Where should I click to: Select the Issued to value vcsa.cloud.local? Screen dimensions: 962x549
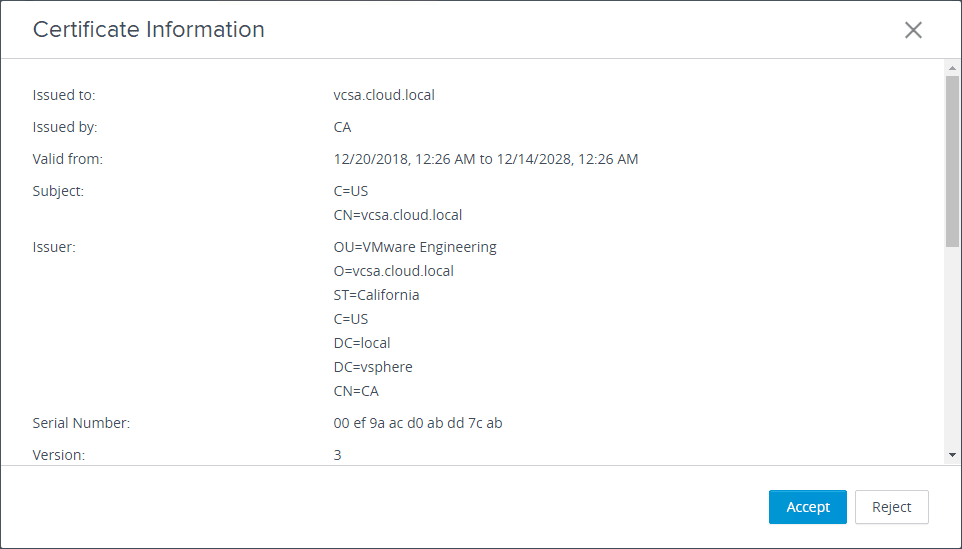pos(384,95)
